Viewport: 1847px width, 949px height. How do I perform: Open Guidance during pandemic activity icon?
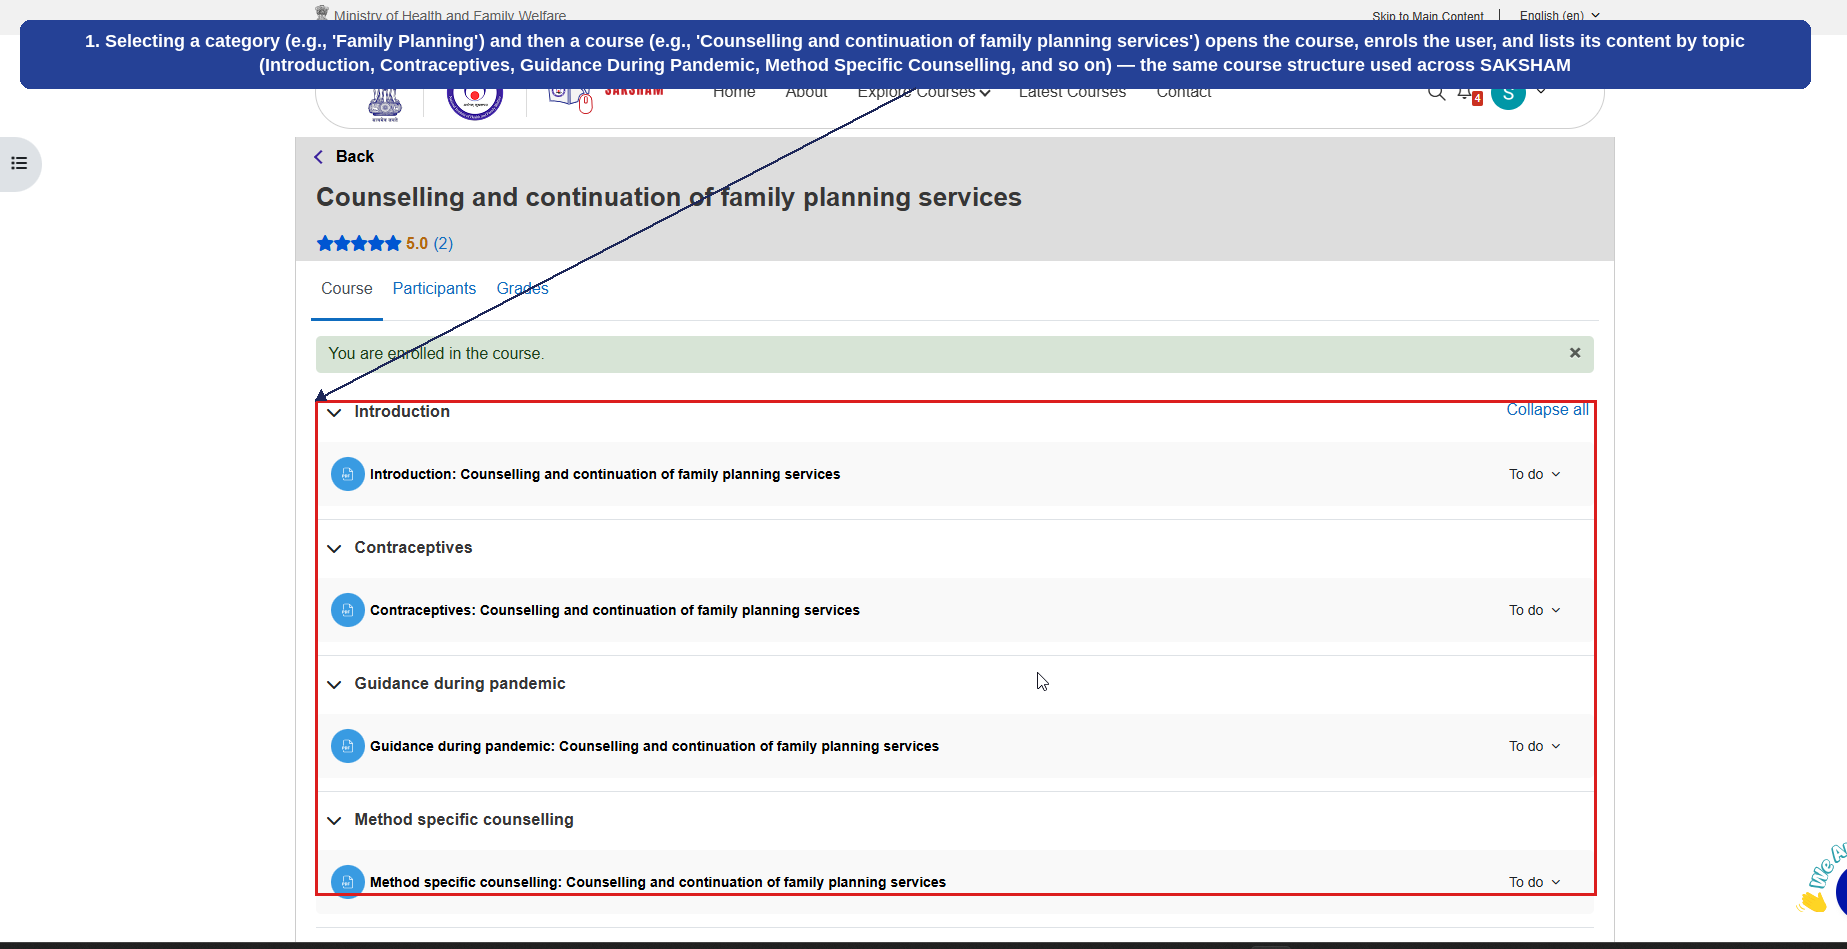(347, 746)
